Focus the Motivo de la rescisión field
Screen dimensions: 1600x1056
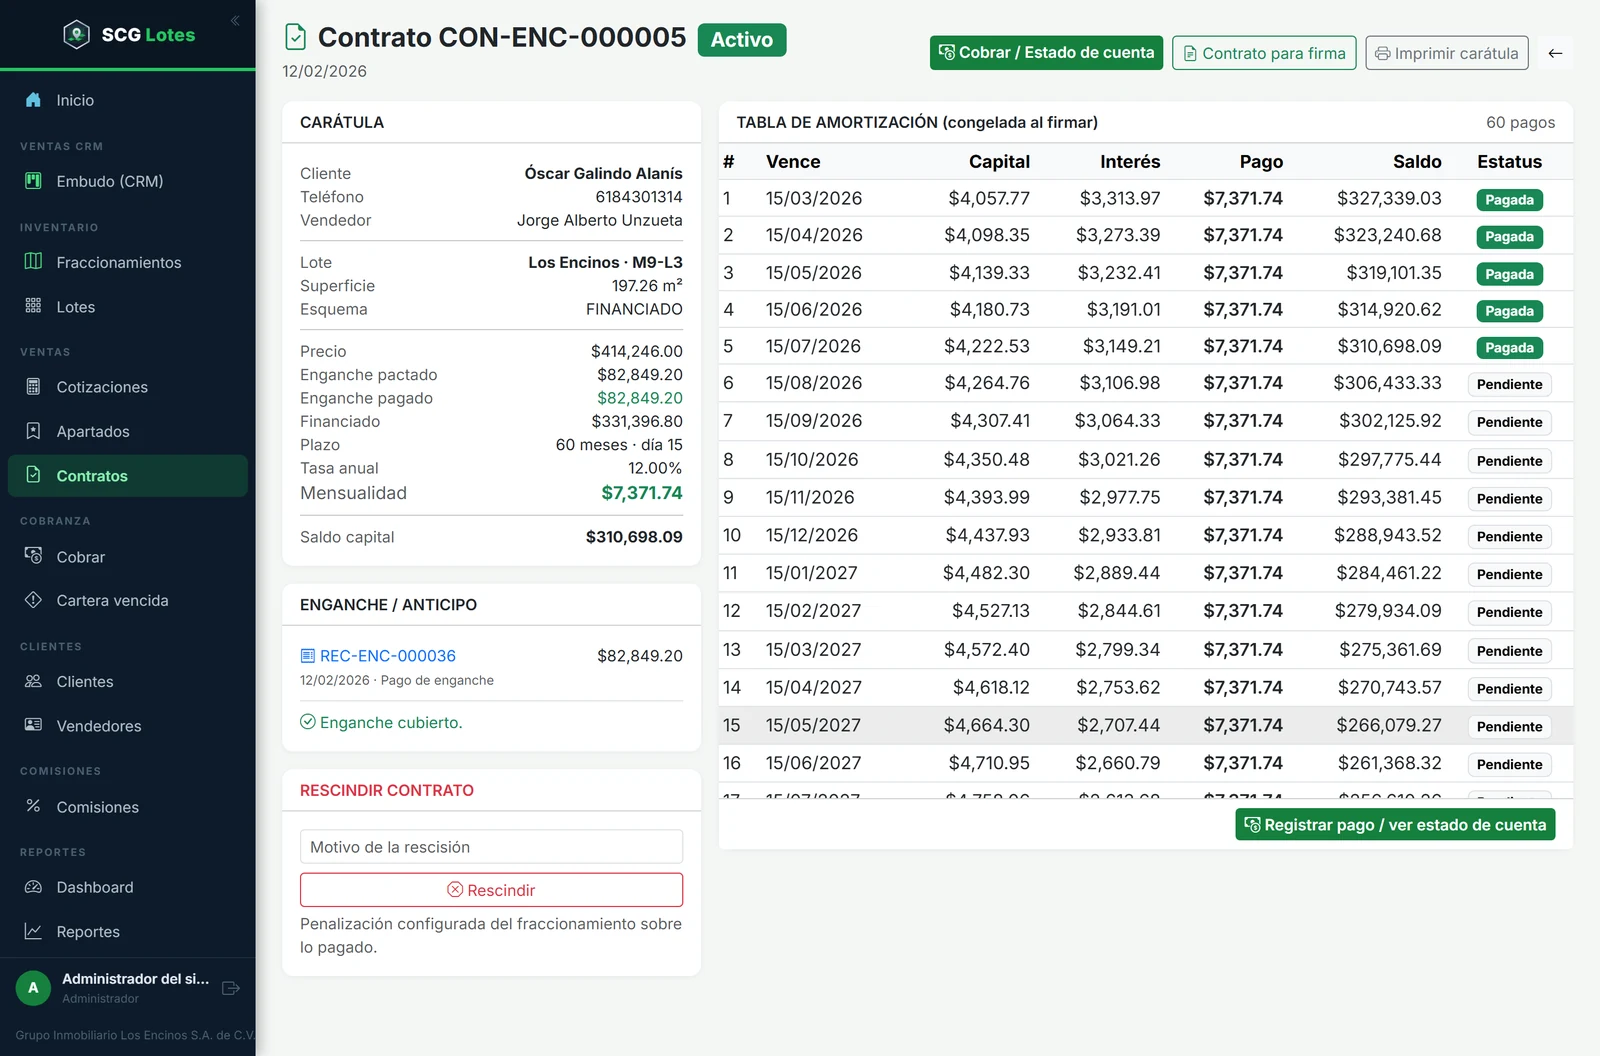click(x=491, y=847)
